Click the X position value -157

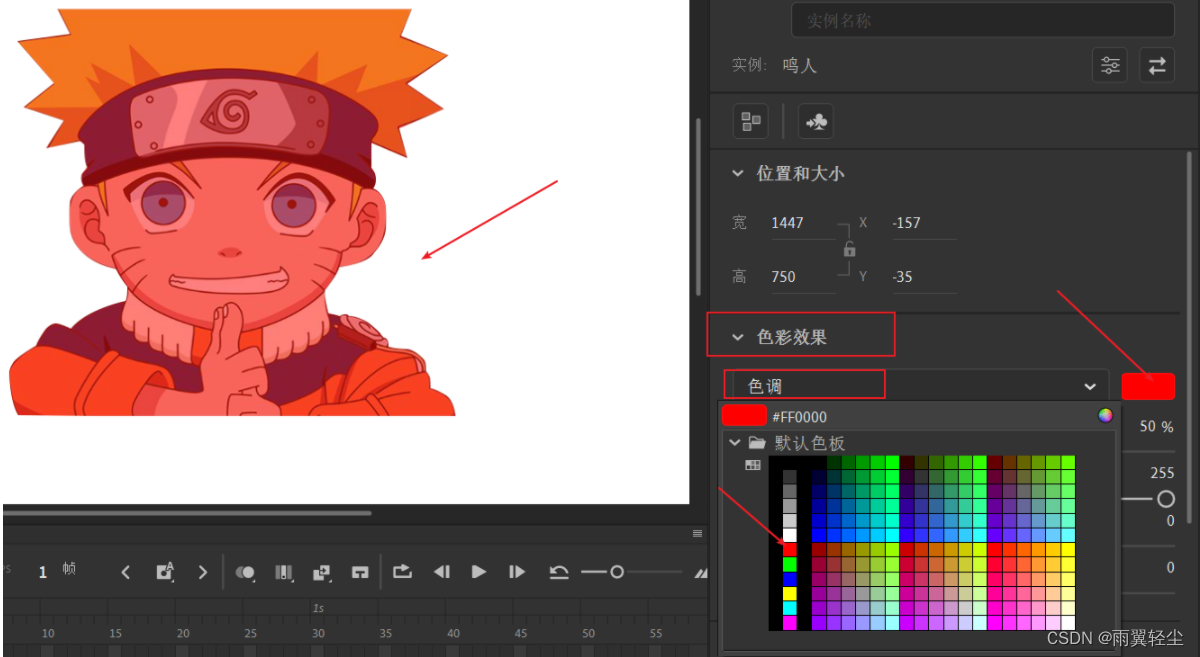point(906,223)
